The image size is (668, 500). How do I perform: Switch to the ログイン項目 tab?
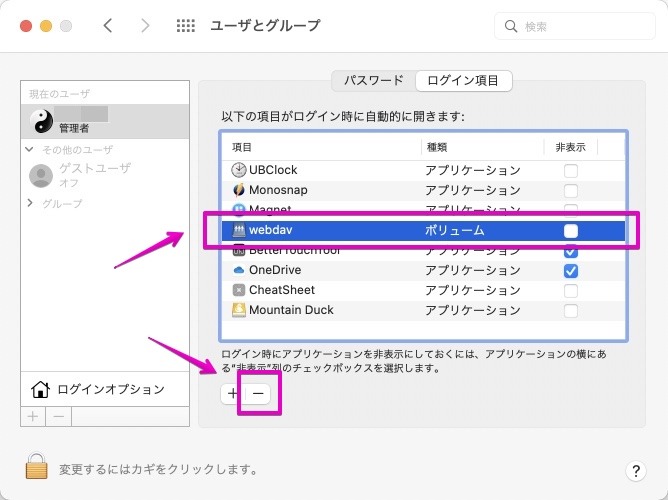[463, 80]
